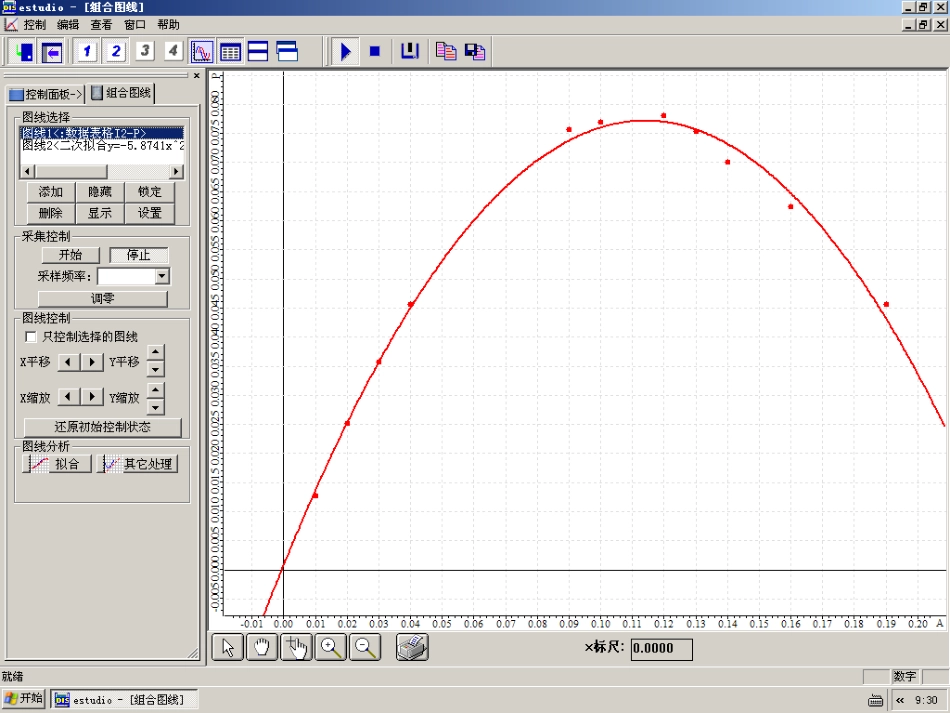Click the printer icon below the graph

[x=412, y=648]
